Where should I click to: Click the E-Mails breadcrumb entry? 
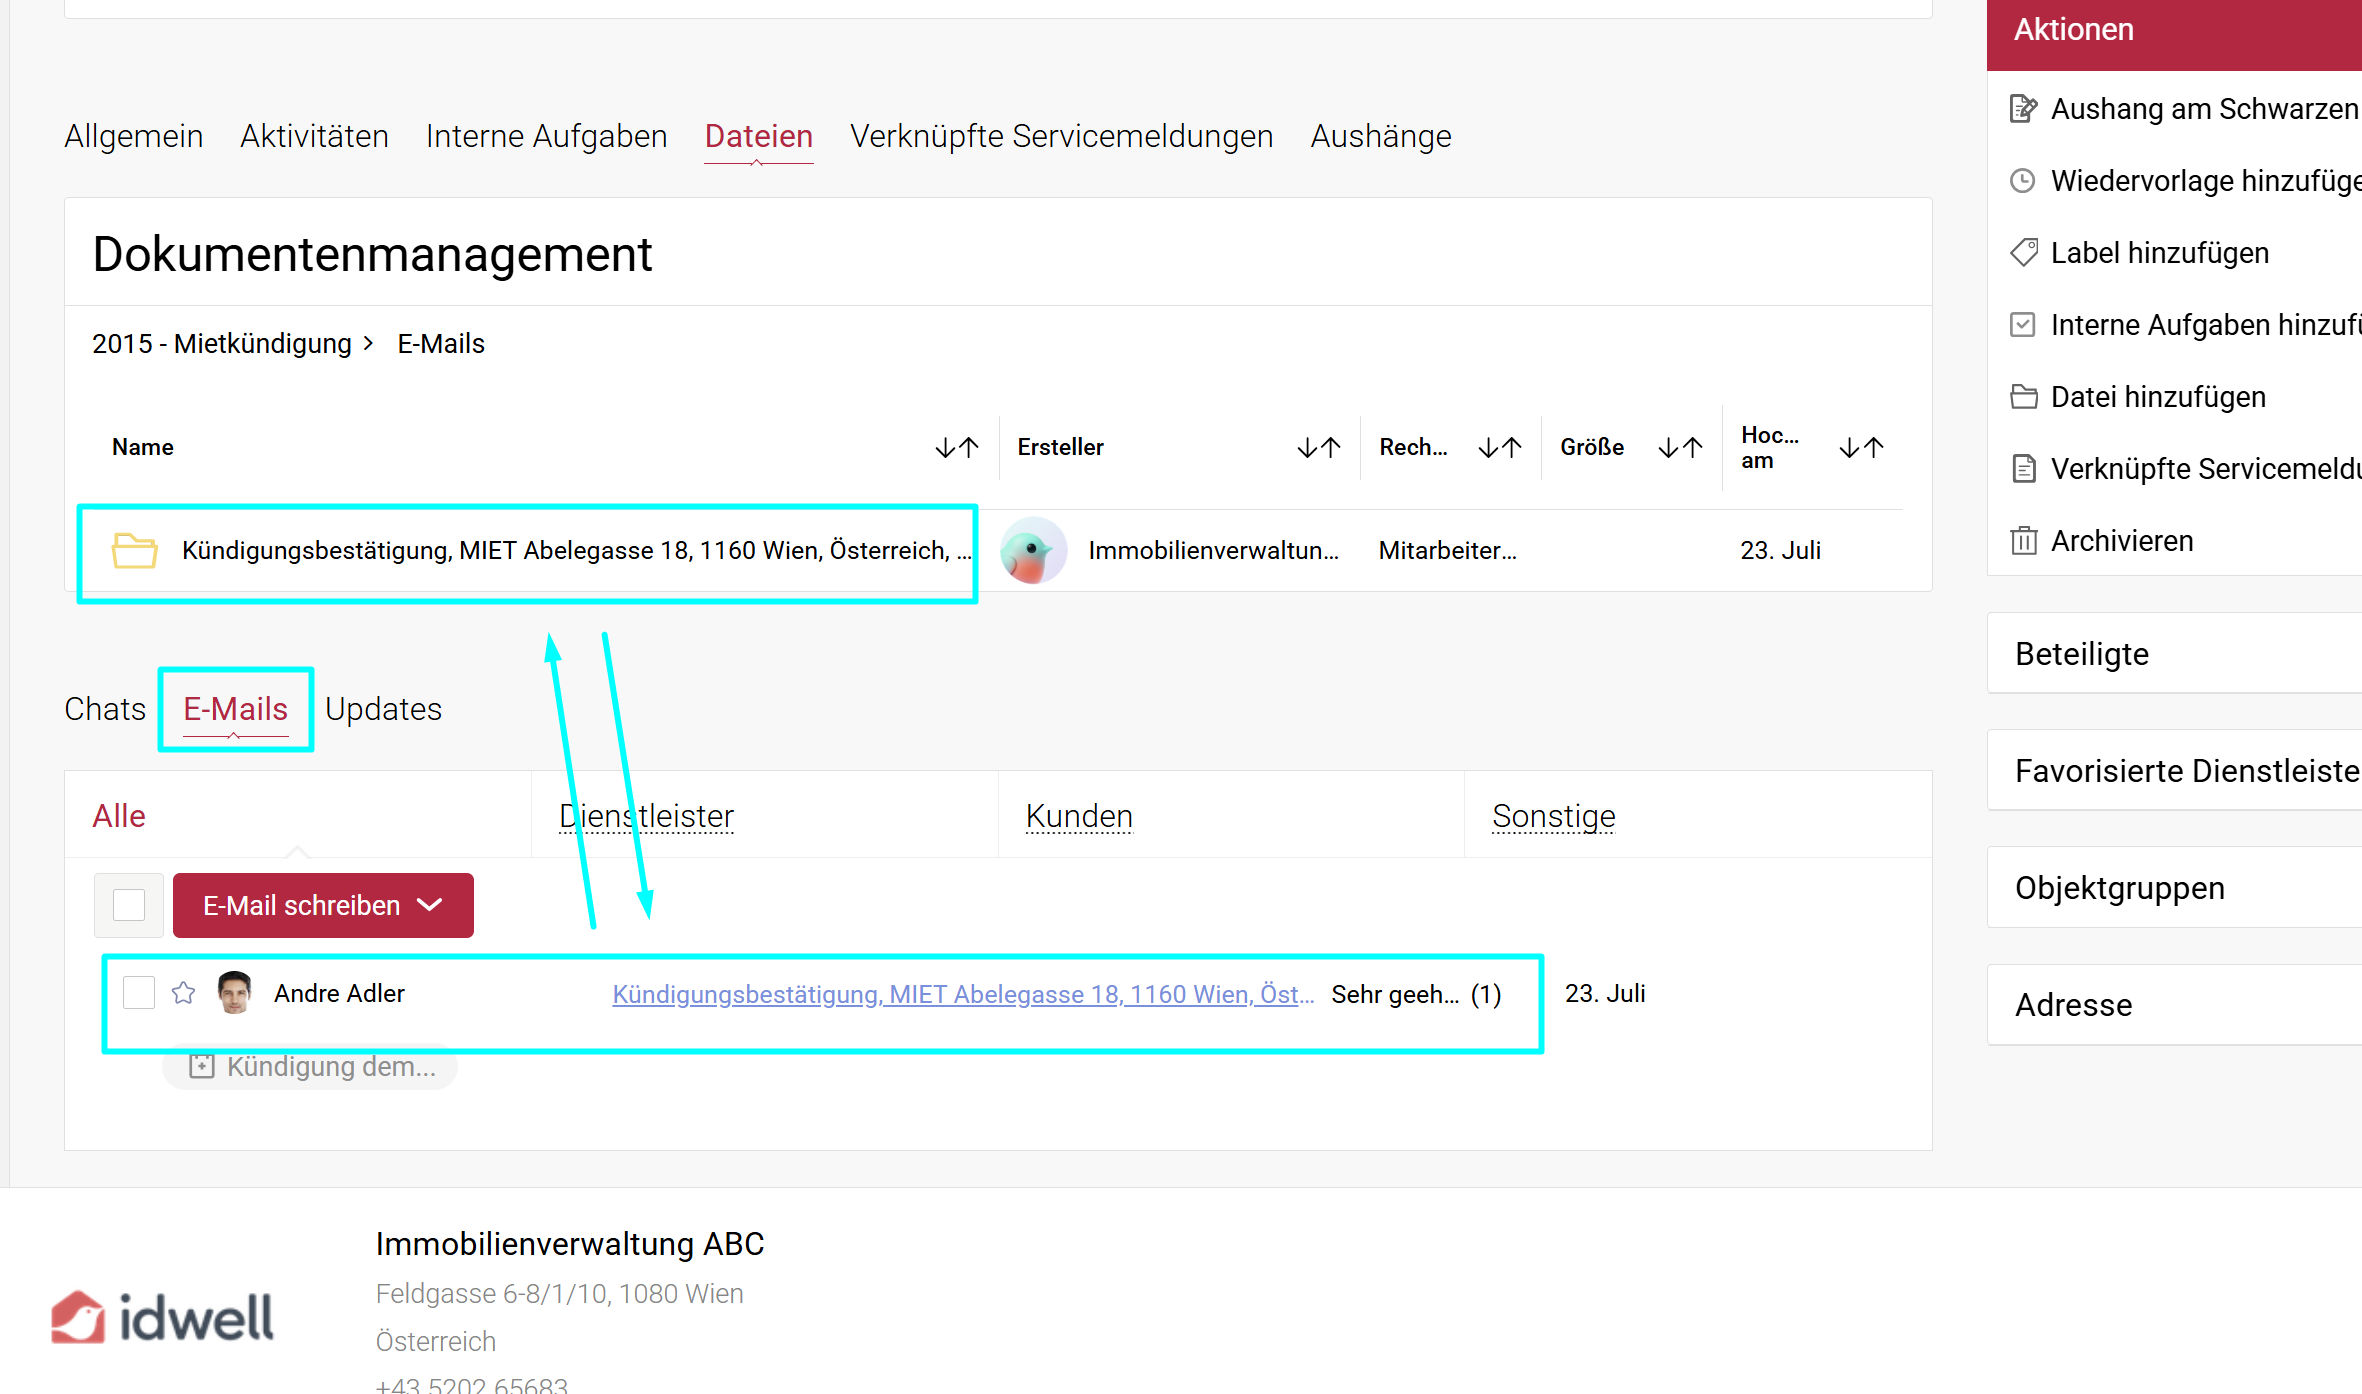point(441,344)
